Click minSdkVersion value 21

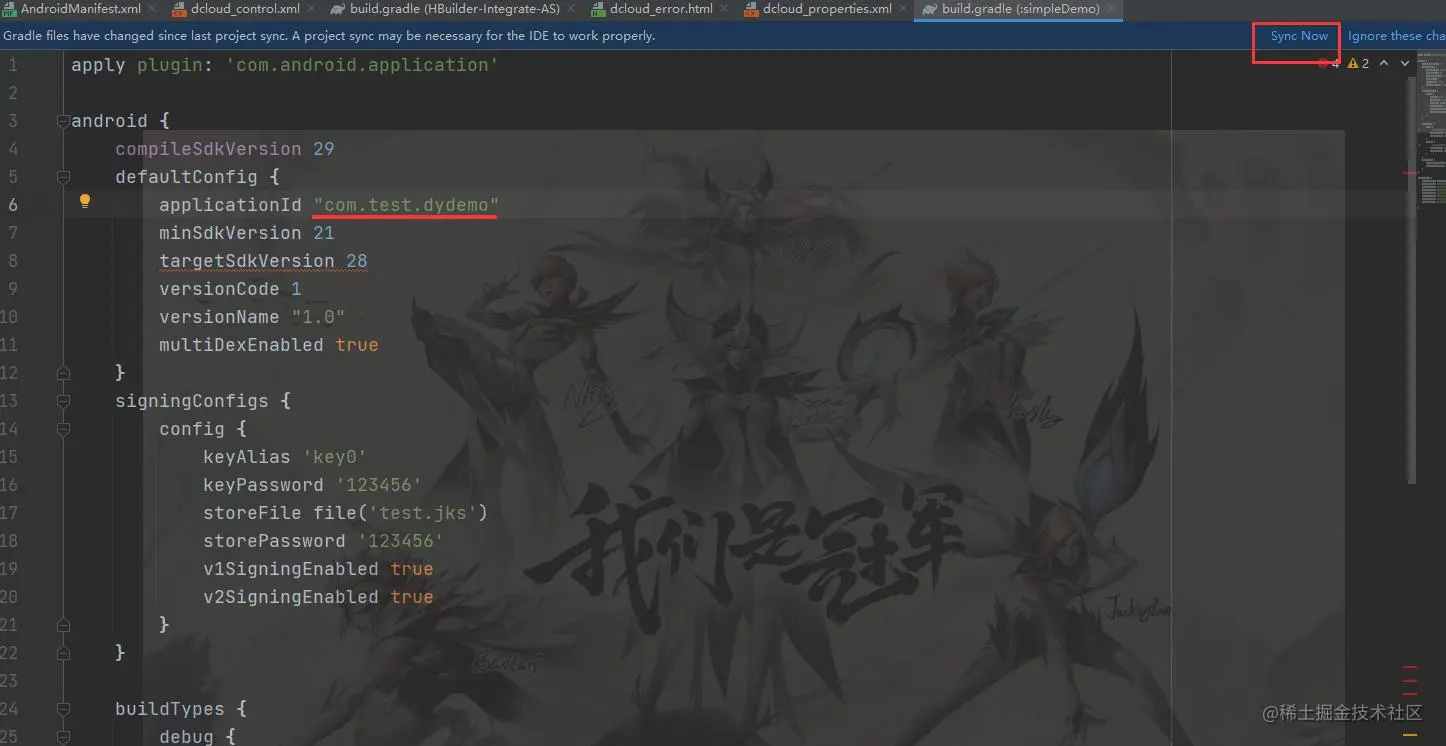[323, 233]
